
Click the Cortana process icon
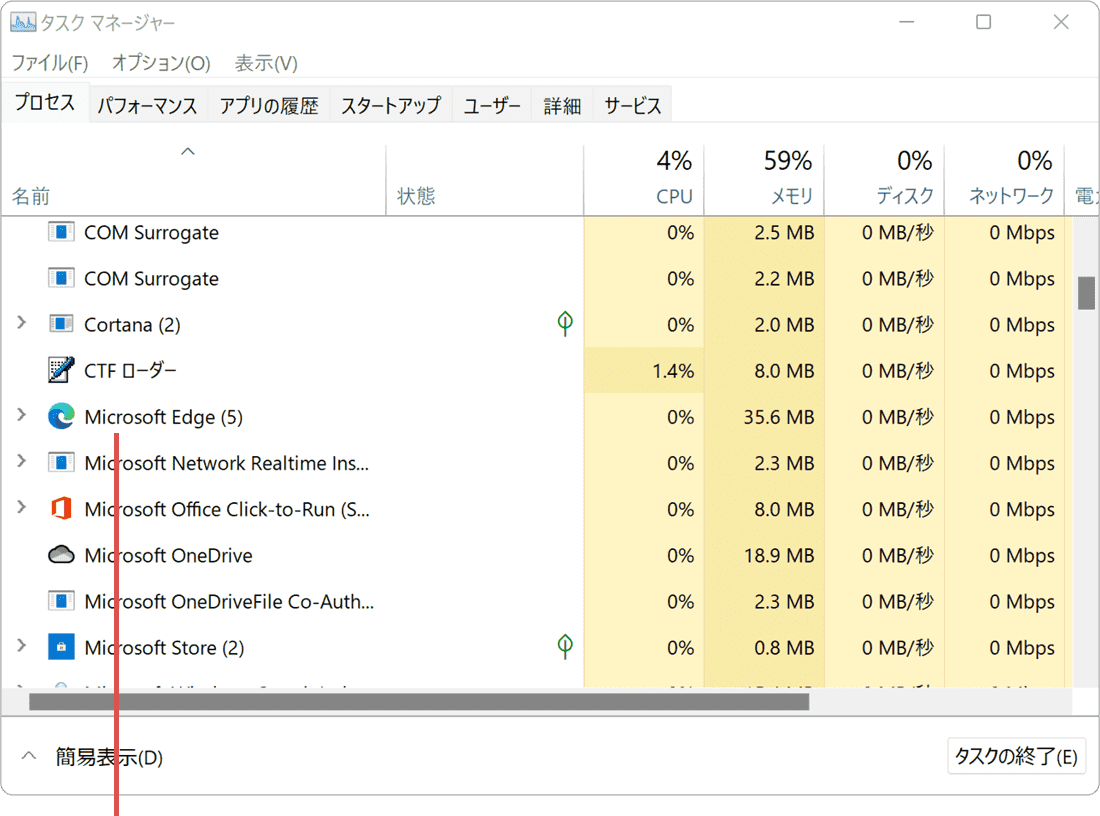(60, 324)
